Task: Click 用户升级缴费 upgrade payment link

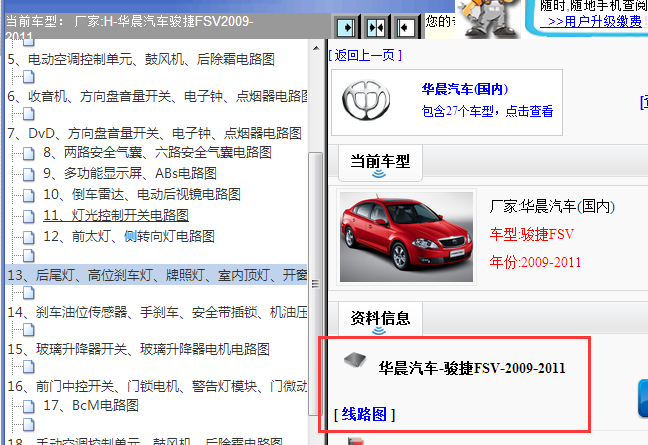Action: 591,21
